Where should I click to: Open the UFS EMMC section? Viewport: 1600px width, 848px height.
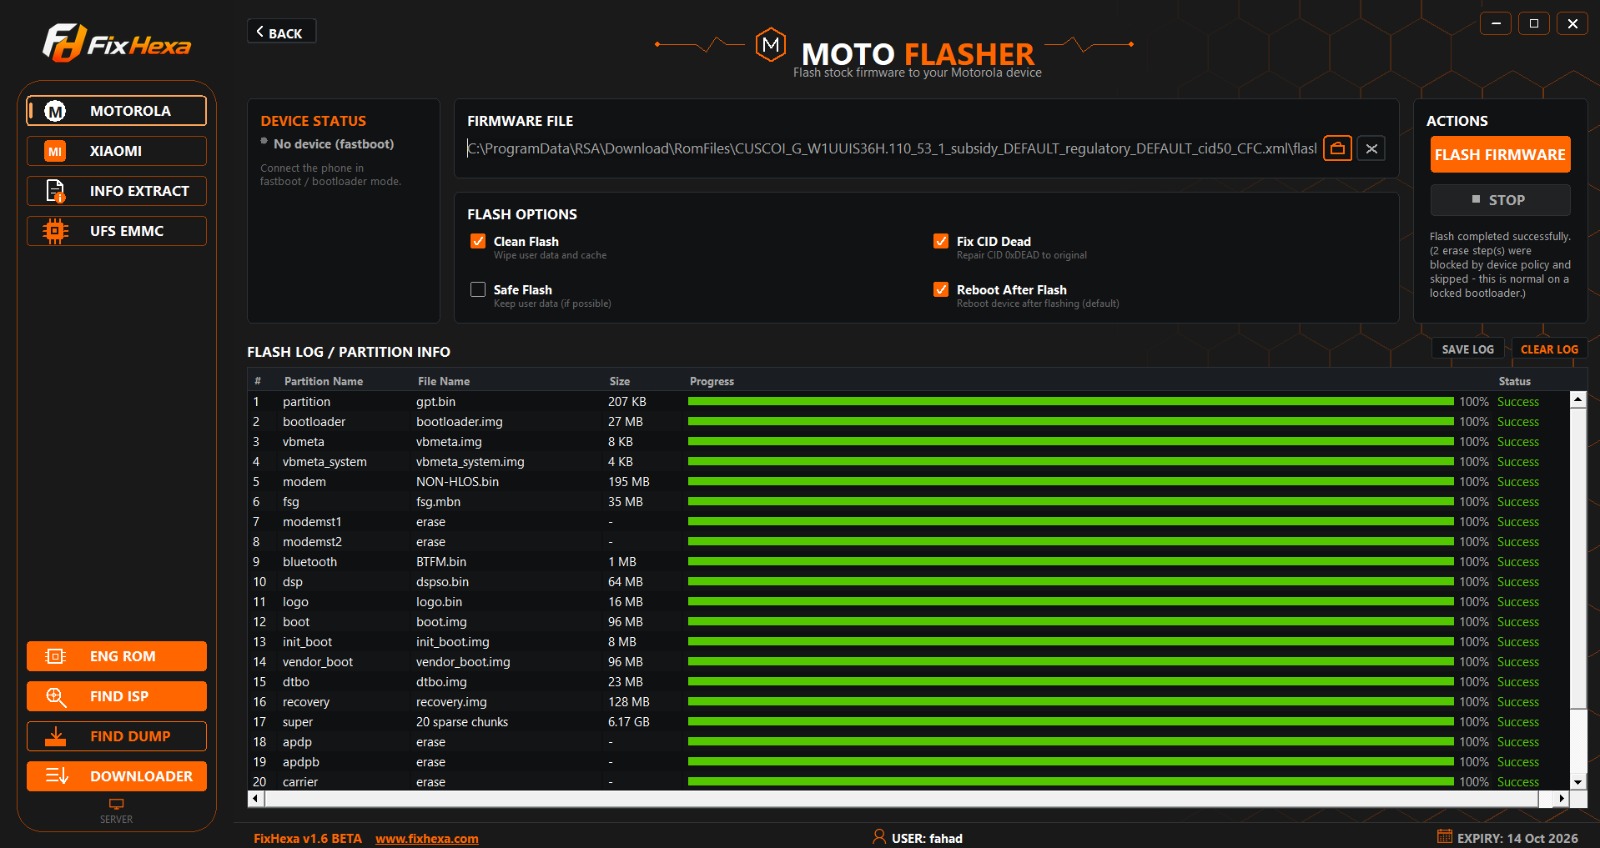[x=117, y=231]
